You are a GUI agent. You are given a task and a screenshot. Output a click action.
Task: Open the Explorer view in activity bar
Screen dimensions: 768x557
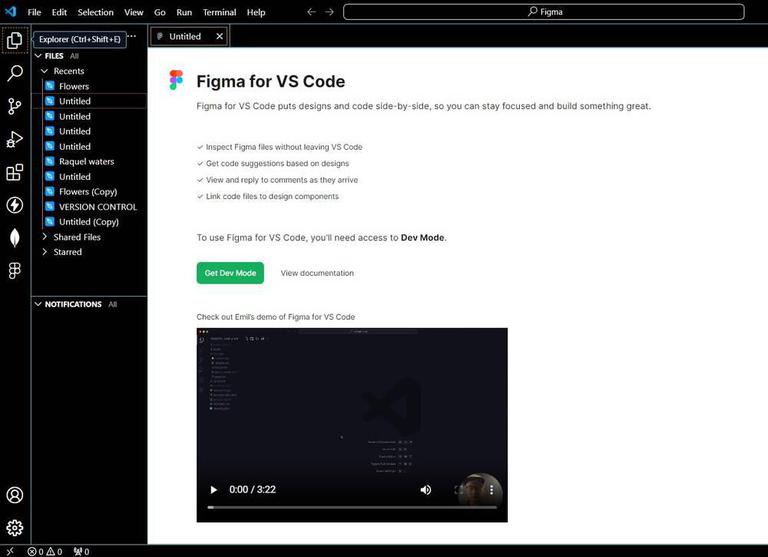15,40
